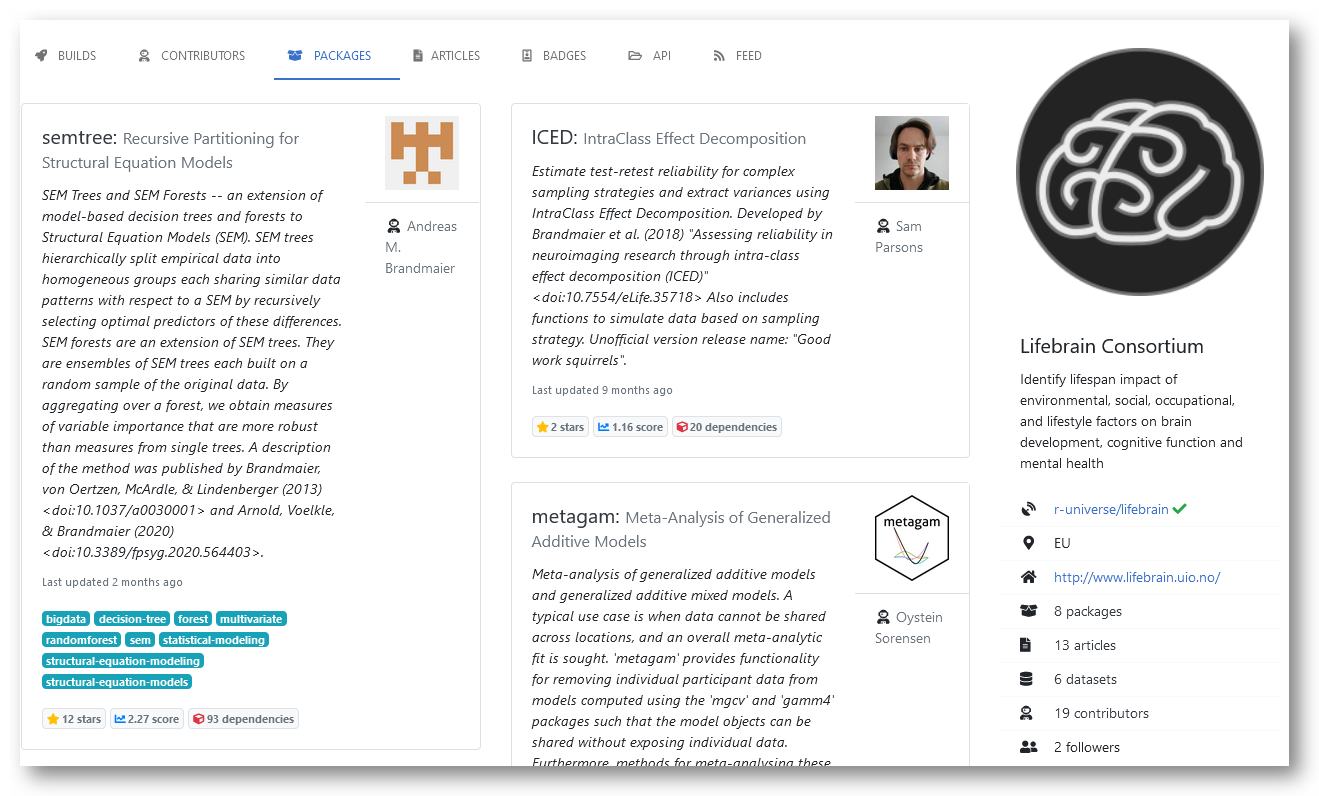The height and width of the screenshot is (796, 1319).
Task: Switch to the Articles tab
Action: point(445,56)
